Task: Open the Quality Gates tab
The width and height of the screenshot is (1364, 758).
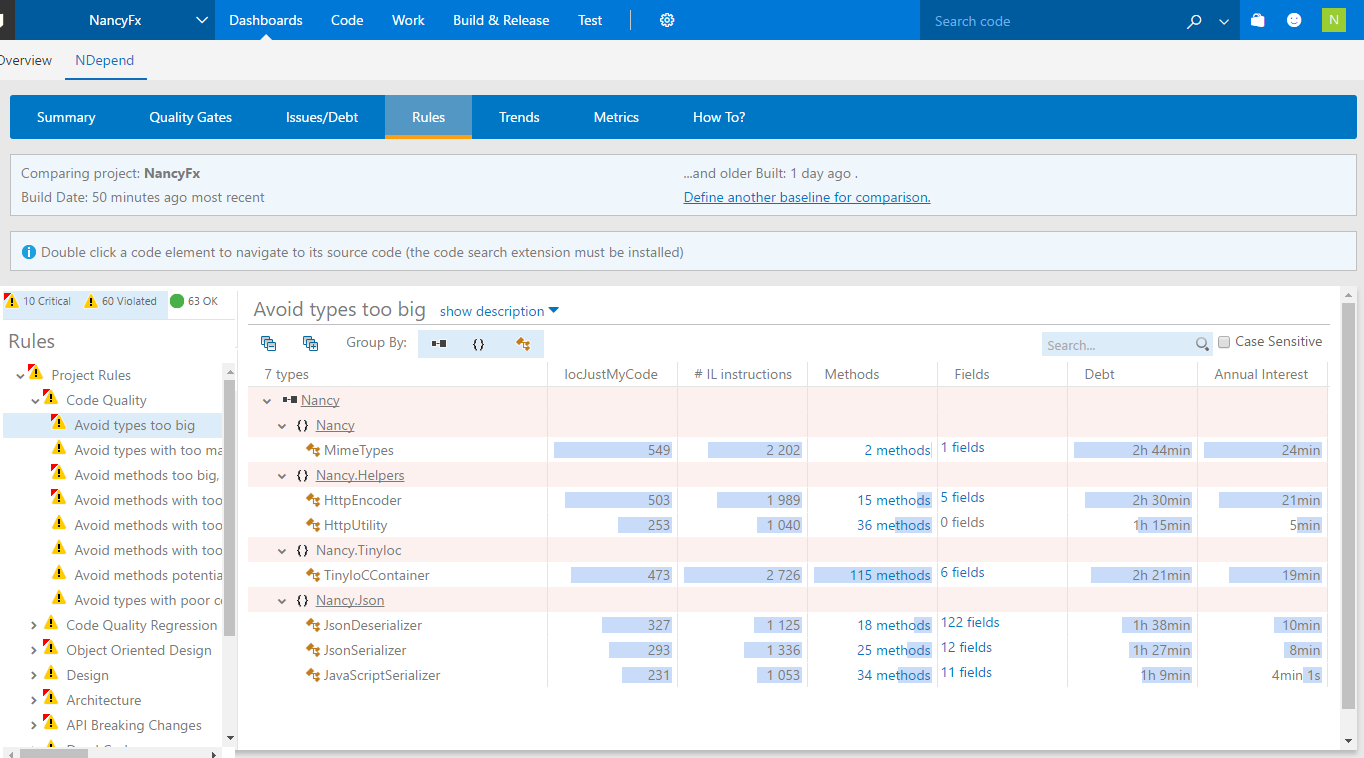Action: (190, 117)
